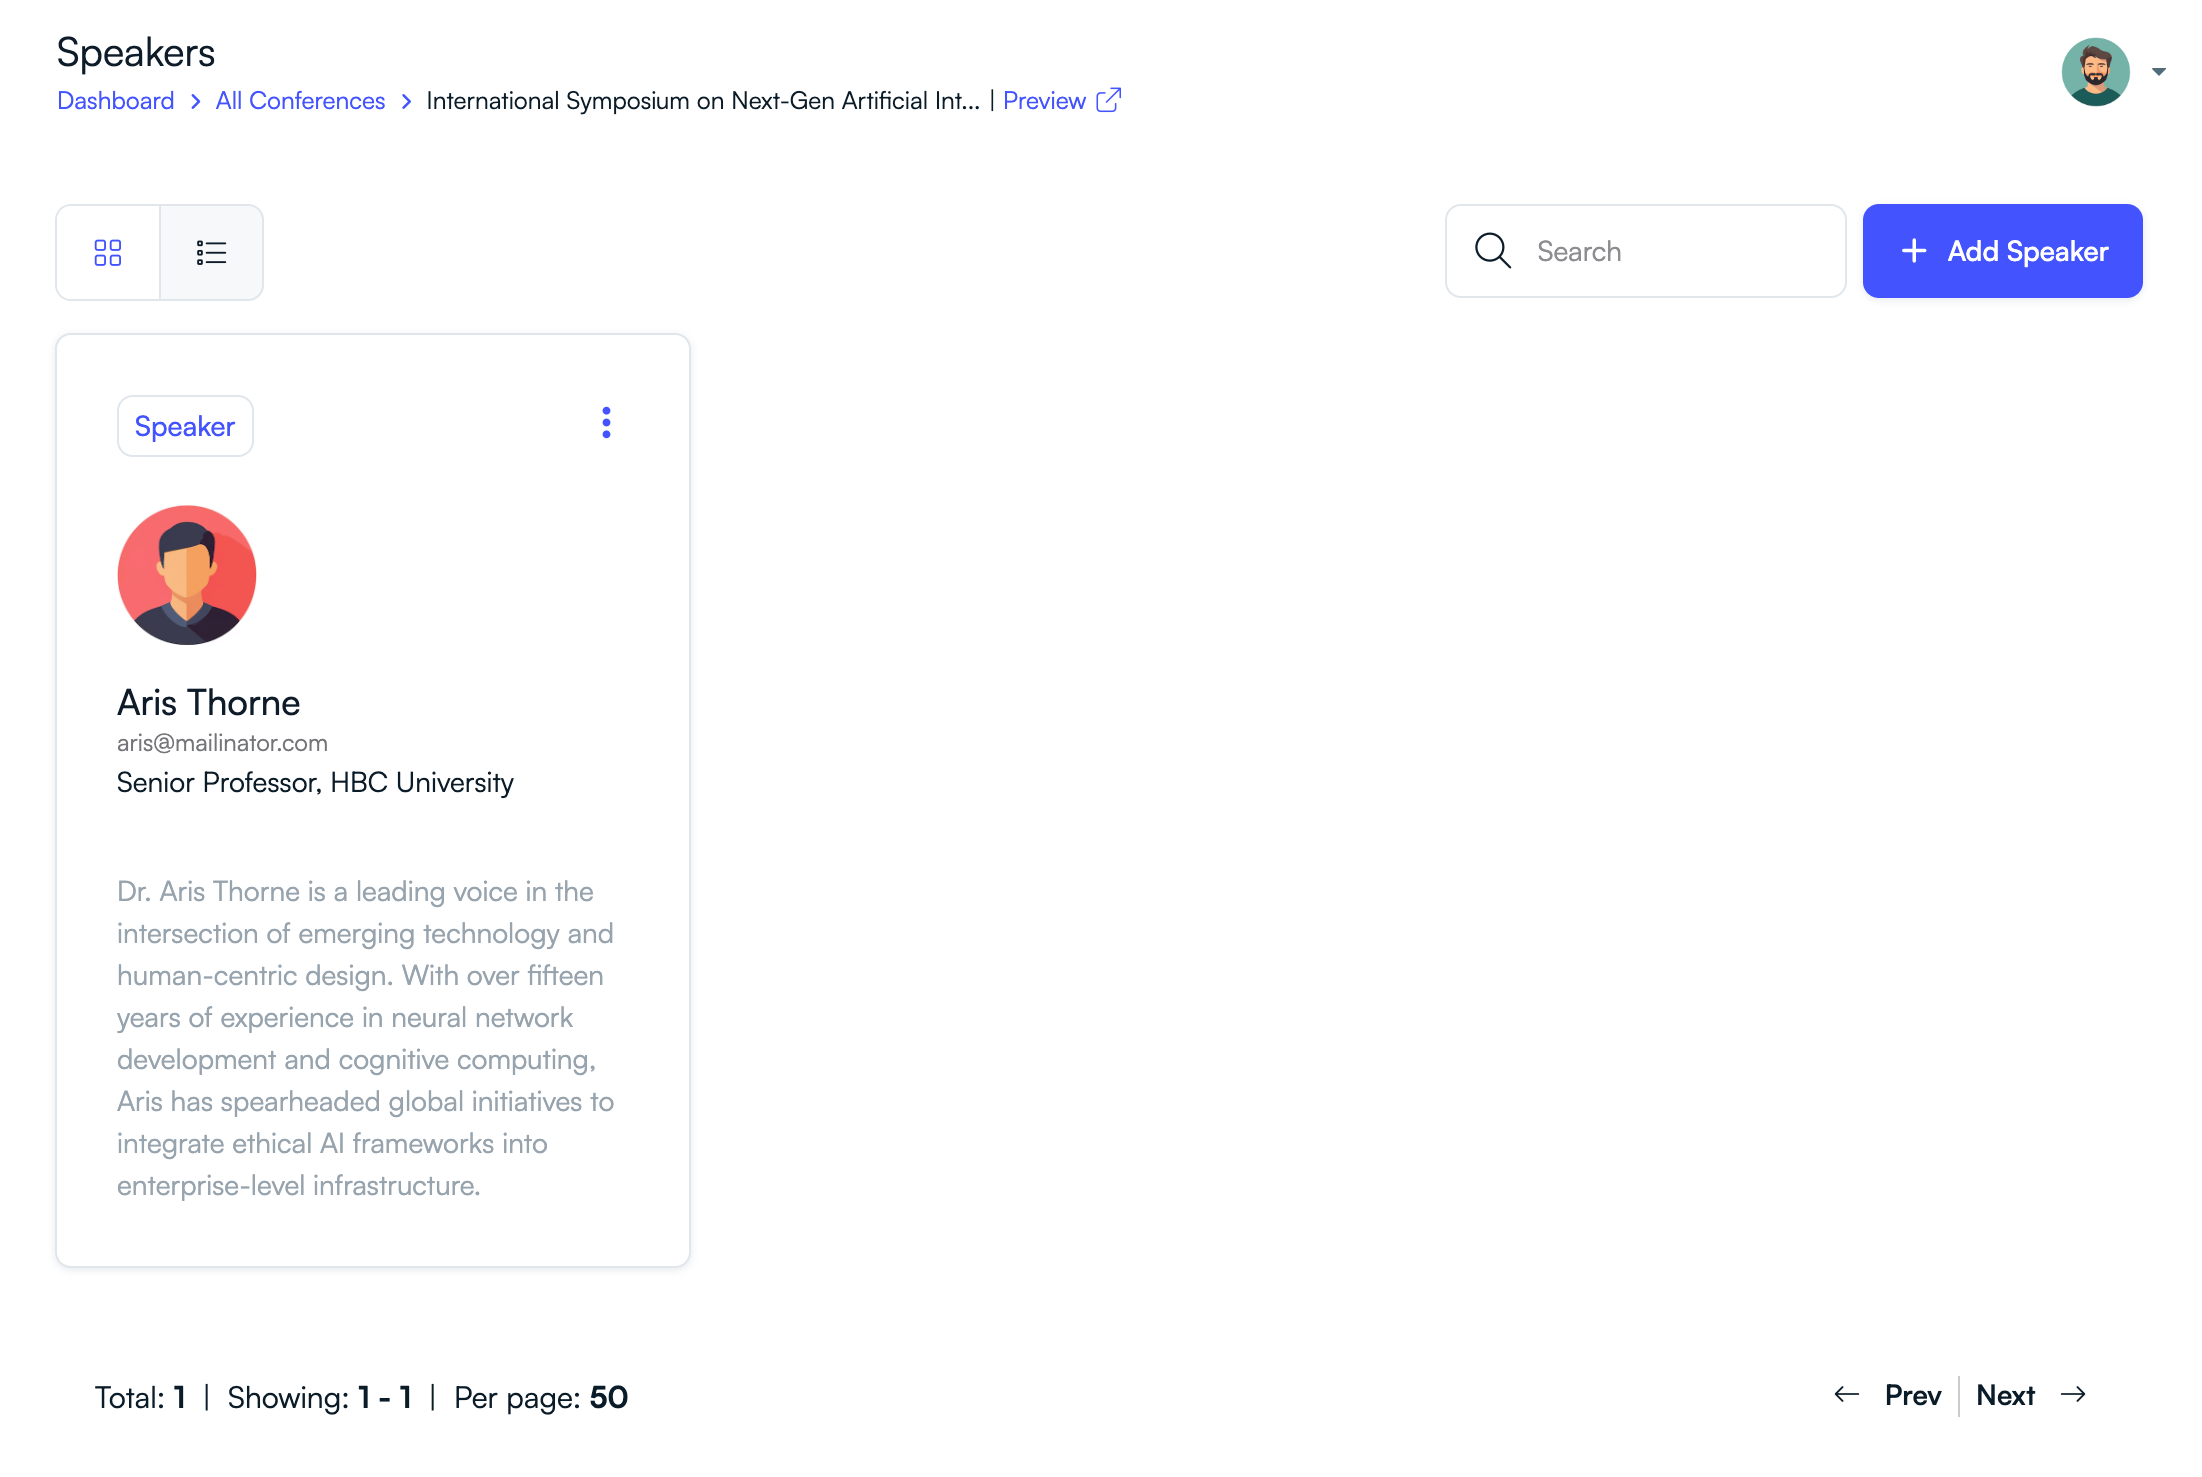The height and width of the screenshot is (1477, 2202).
Task: Click the Speaker role tag
Action: click(x=185, y=426)
